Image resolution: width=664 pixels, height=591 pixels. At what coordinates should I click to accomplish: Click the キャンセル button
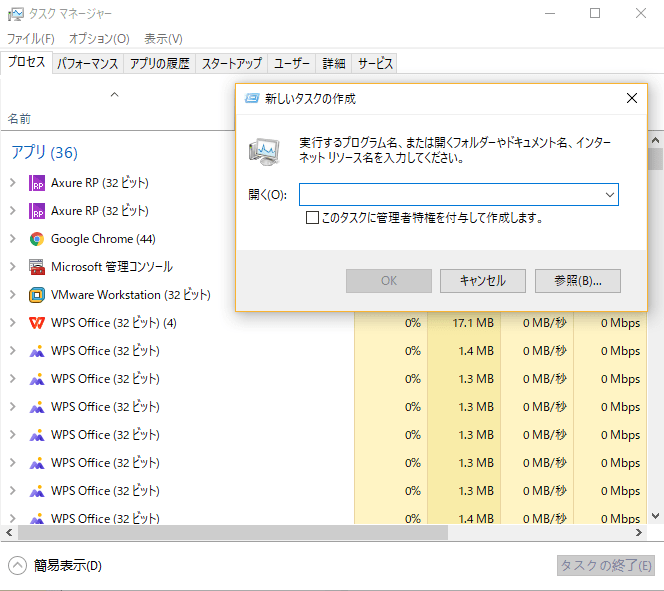[483, 281]
